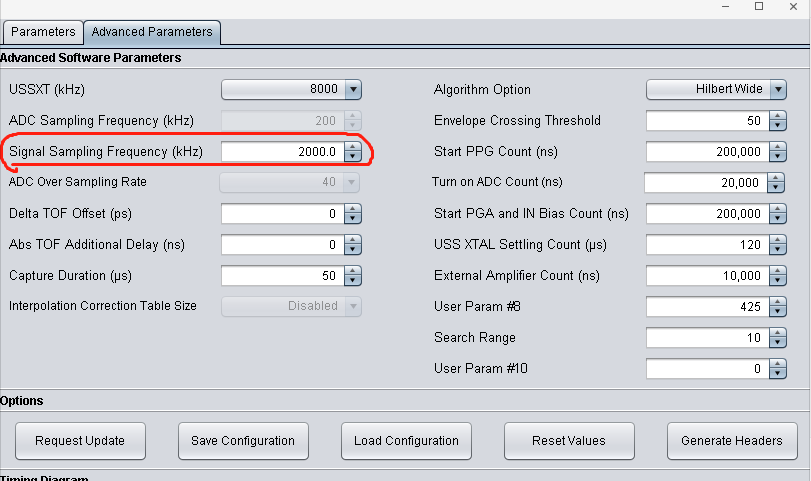Select the Advanced Parameters tab

pos(152,32)
